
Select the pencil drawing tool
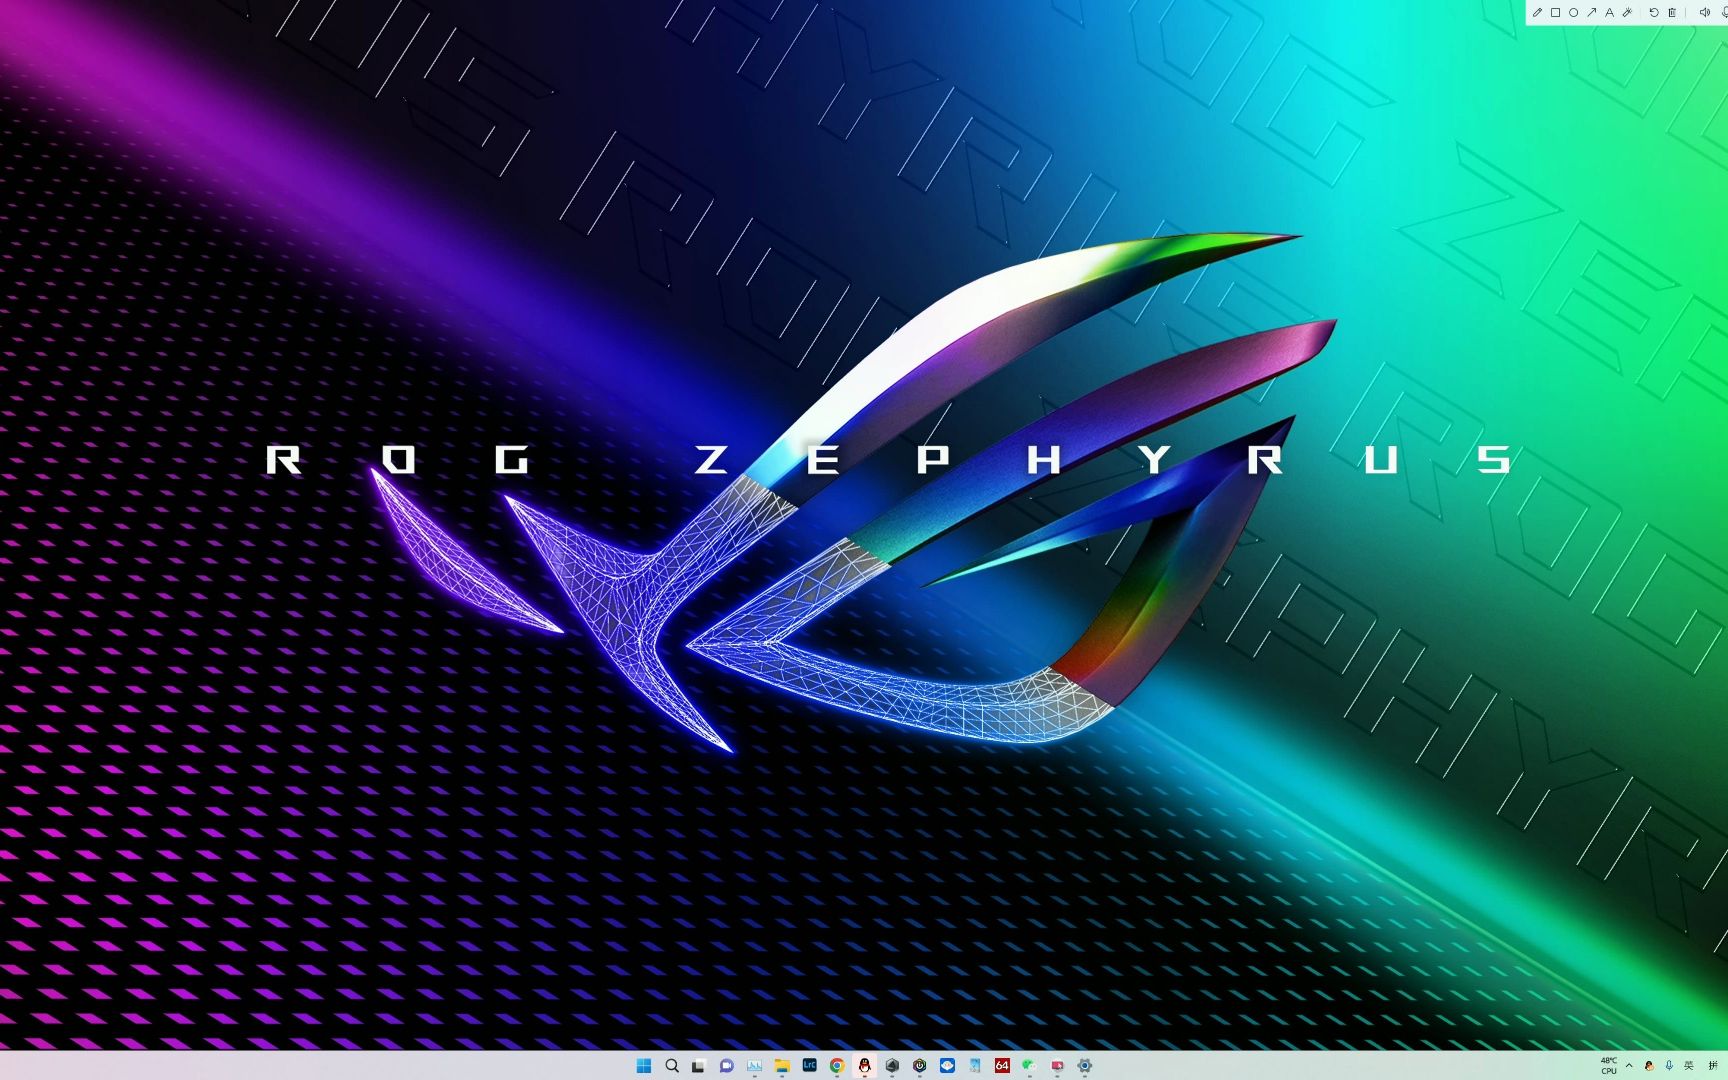1537,13
